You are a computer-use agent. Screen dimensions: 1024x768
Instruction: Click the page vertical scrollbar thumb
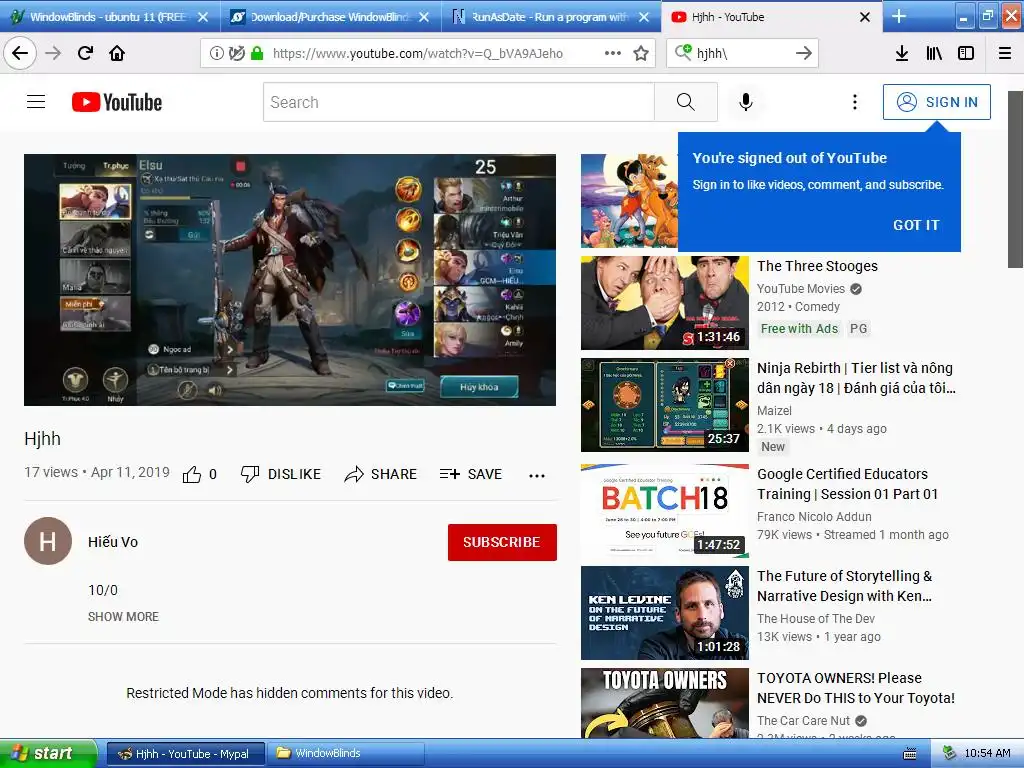1016,180
